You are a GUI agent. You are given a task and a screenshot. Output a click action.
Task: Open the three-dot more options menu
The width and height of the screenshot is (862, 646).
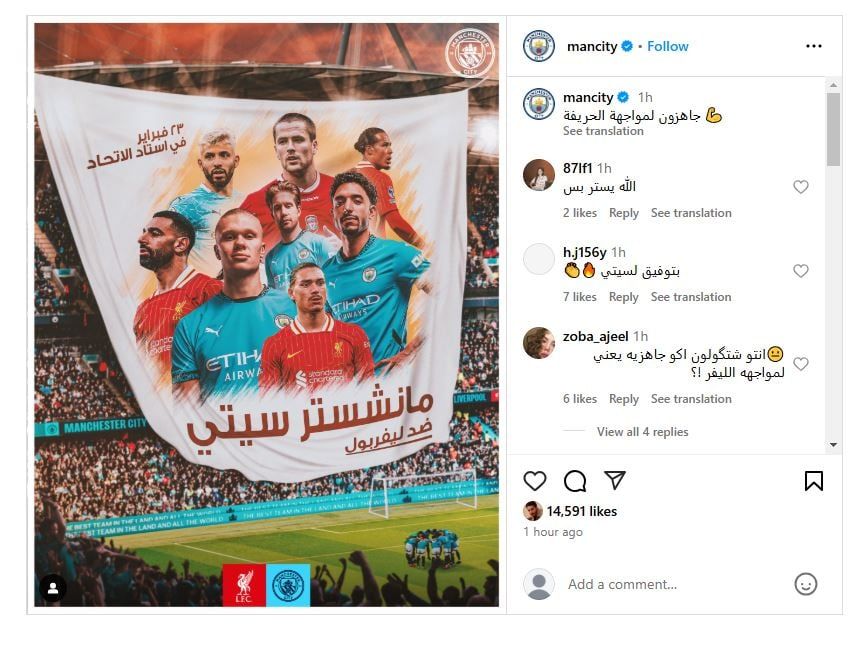pos(814,46)
